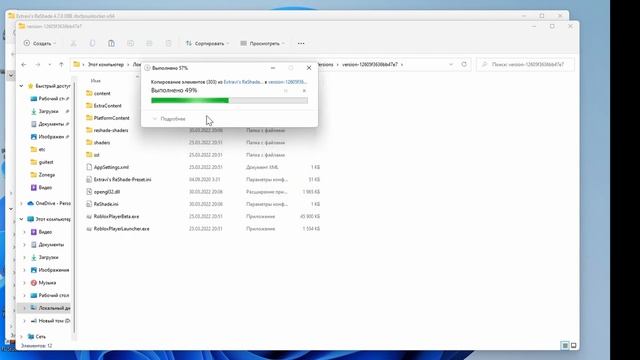
Task: Click the Share icon in toolbar
Action: (x=149, y=43)
